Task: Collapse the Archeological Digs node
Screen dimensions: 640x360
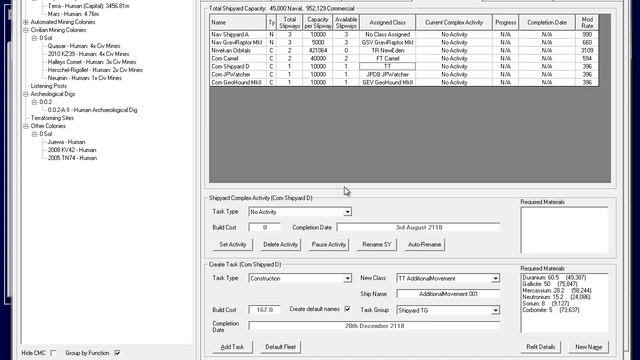Action: point(26,94)
